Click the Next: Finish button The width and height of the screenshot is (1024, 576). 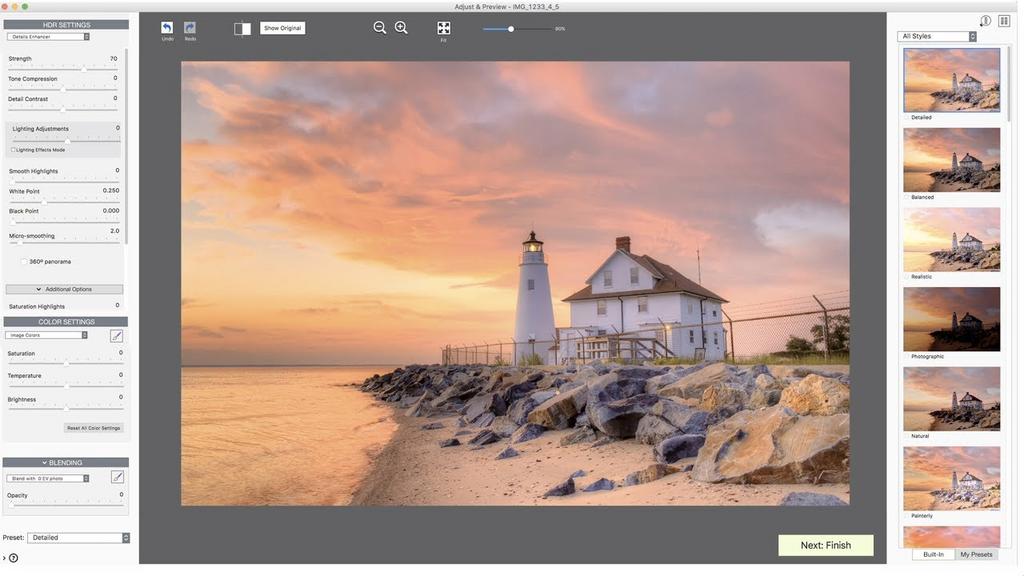(x=825, y=545)
